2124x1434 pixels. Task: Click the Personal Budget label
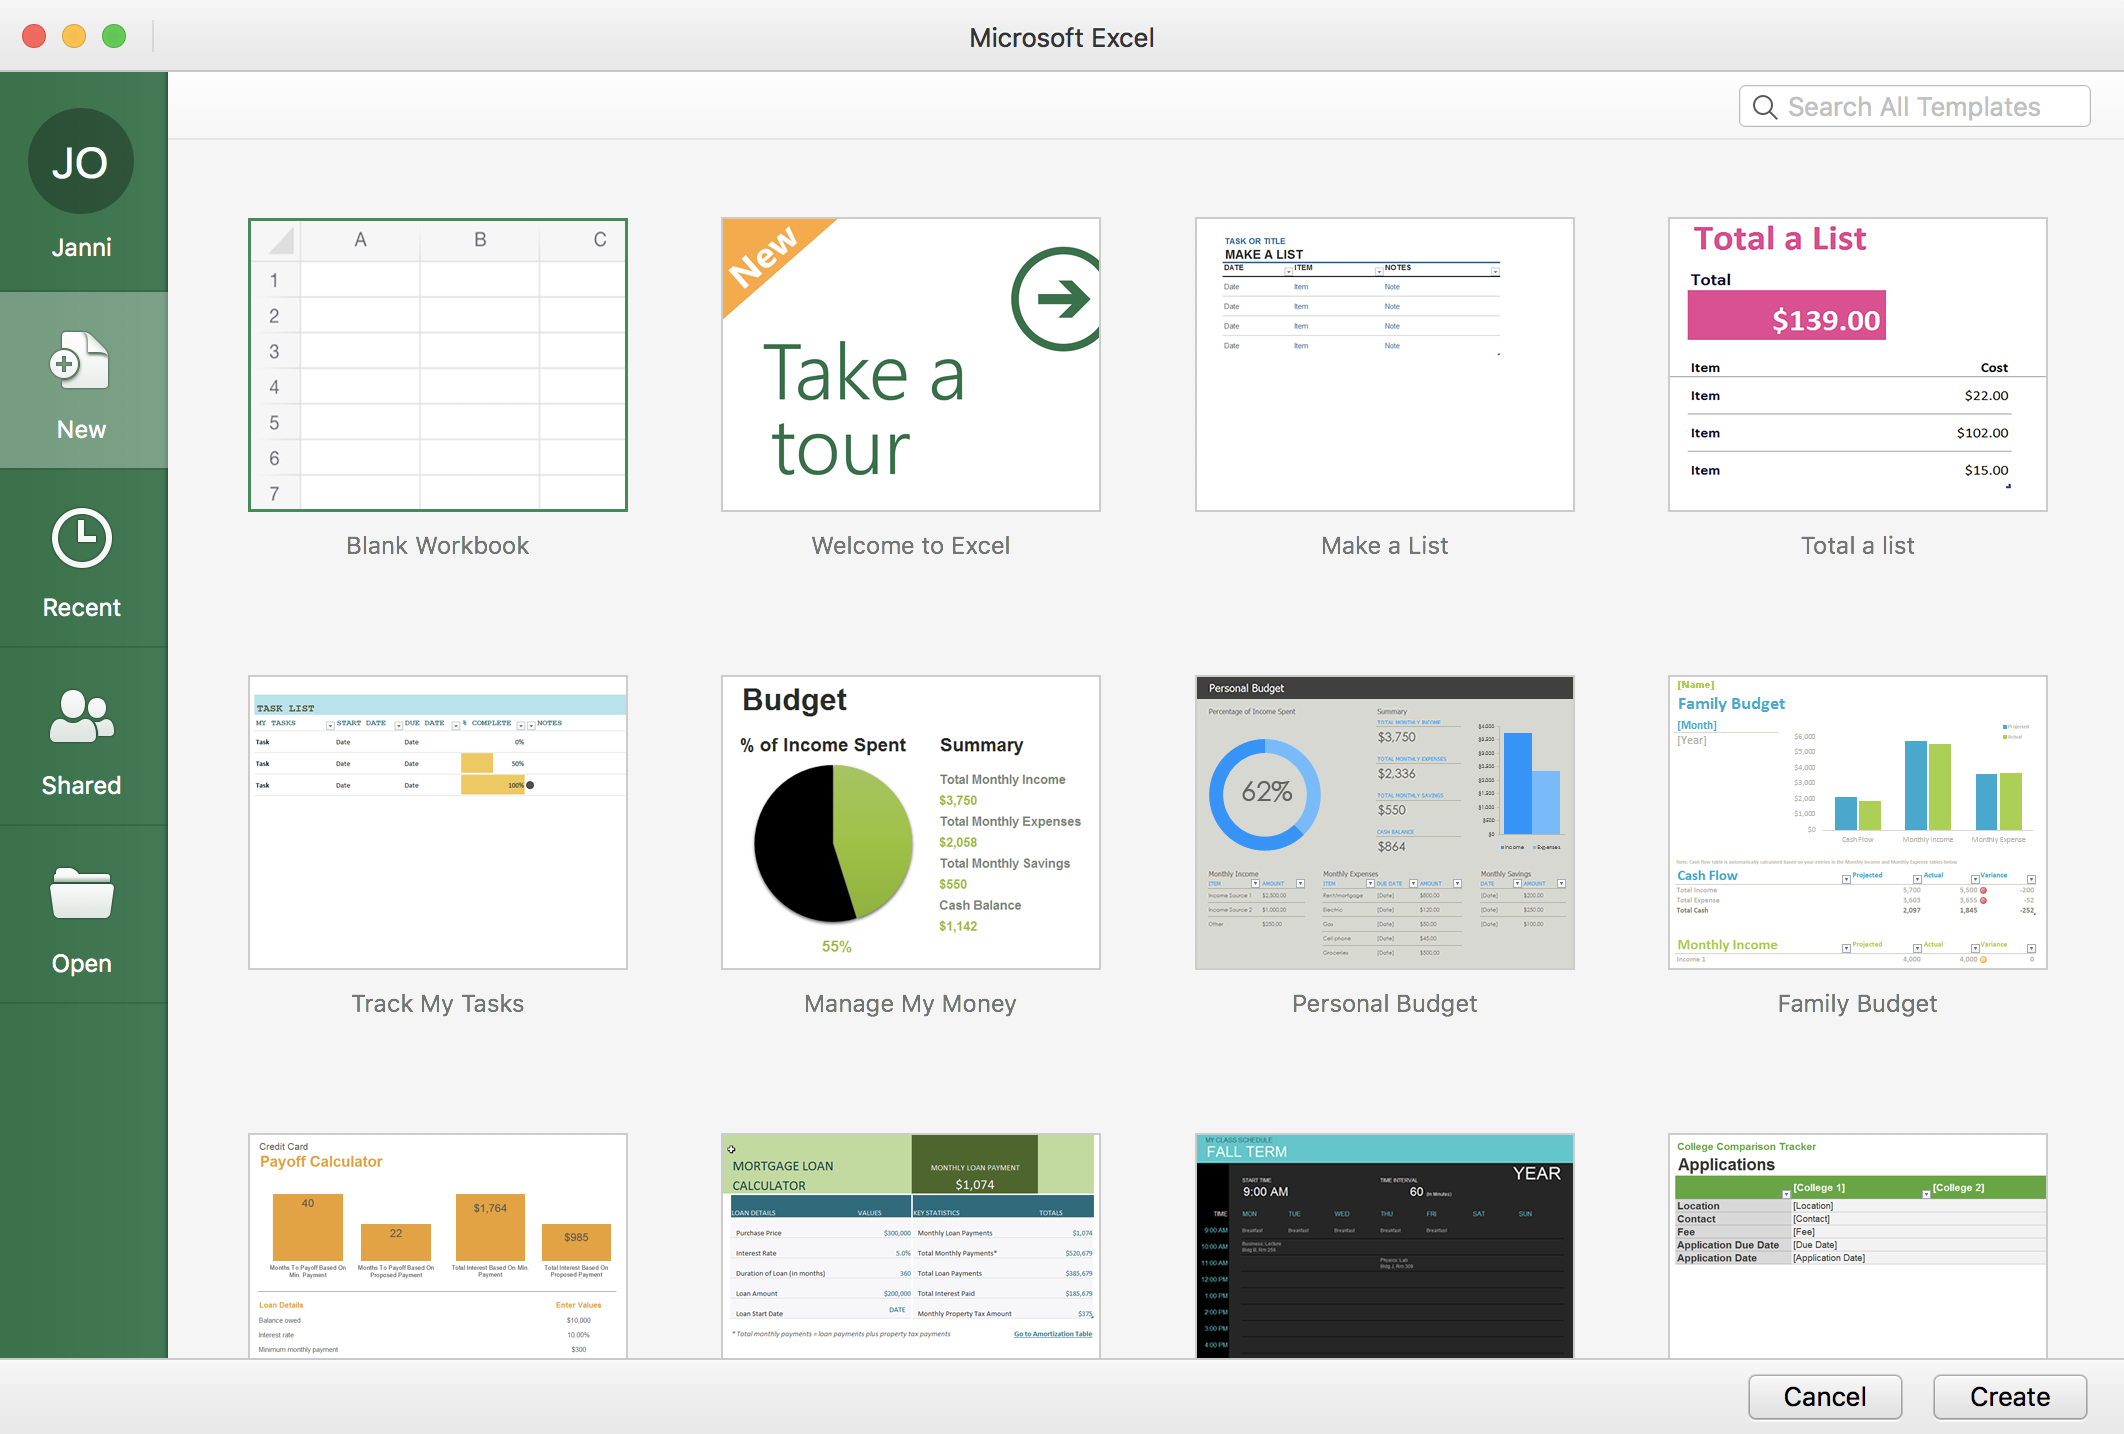1385,1003
